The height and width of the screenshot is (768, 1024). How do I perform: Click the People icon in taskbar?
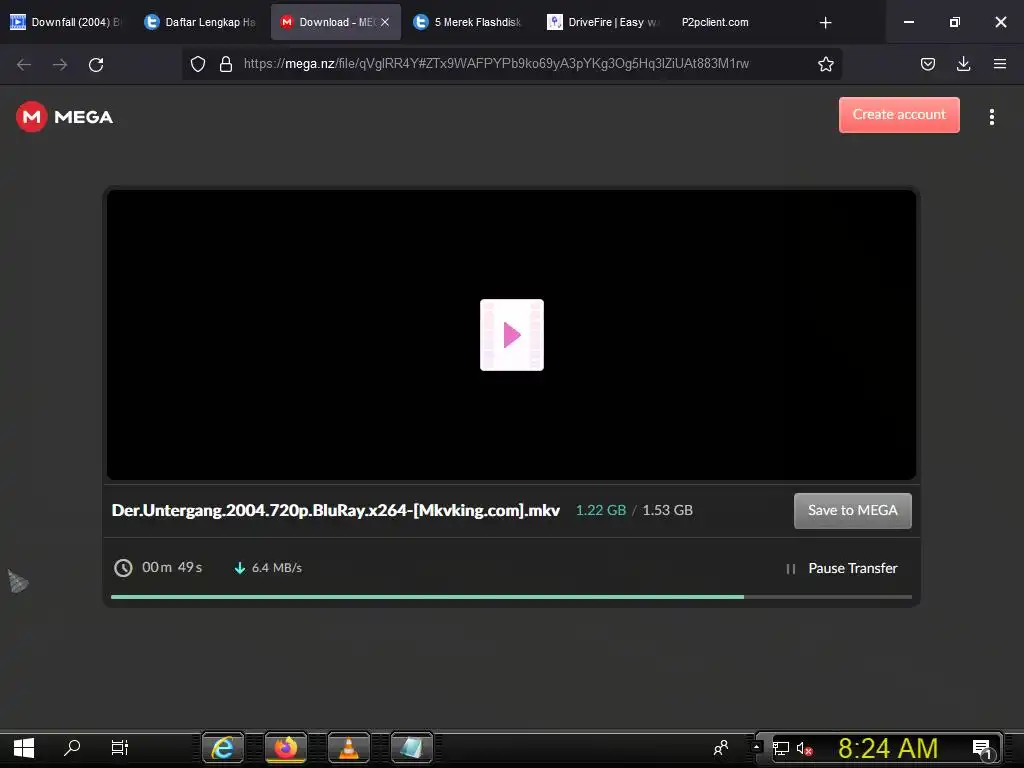tap(721, 748)
